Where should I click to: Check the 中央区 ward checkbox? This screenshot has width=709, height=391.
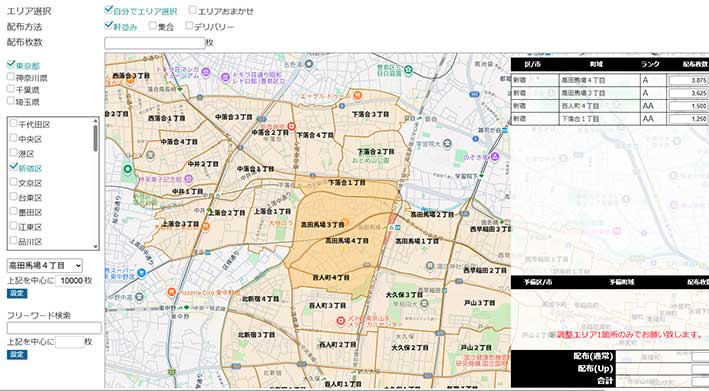(14, 138)
